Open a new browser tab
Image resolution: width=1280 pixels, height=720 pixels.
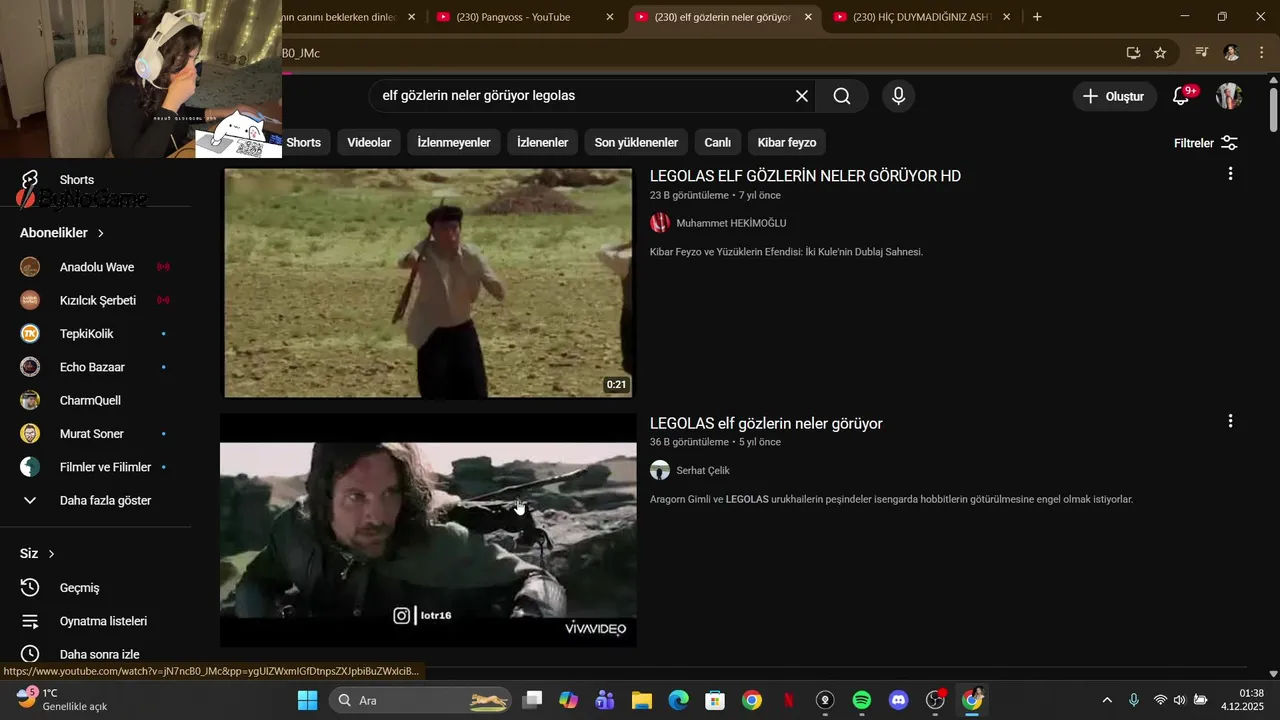coord(1037,17)
